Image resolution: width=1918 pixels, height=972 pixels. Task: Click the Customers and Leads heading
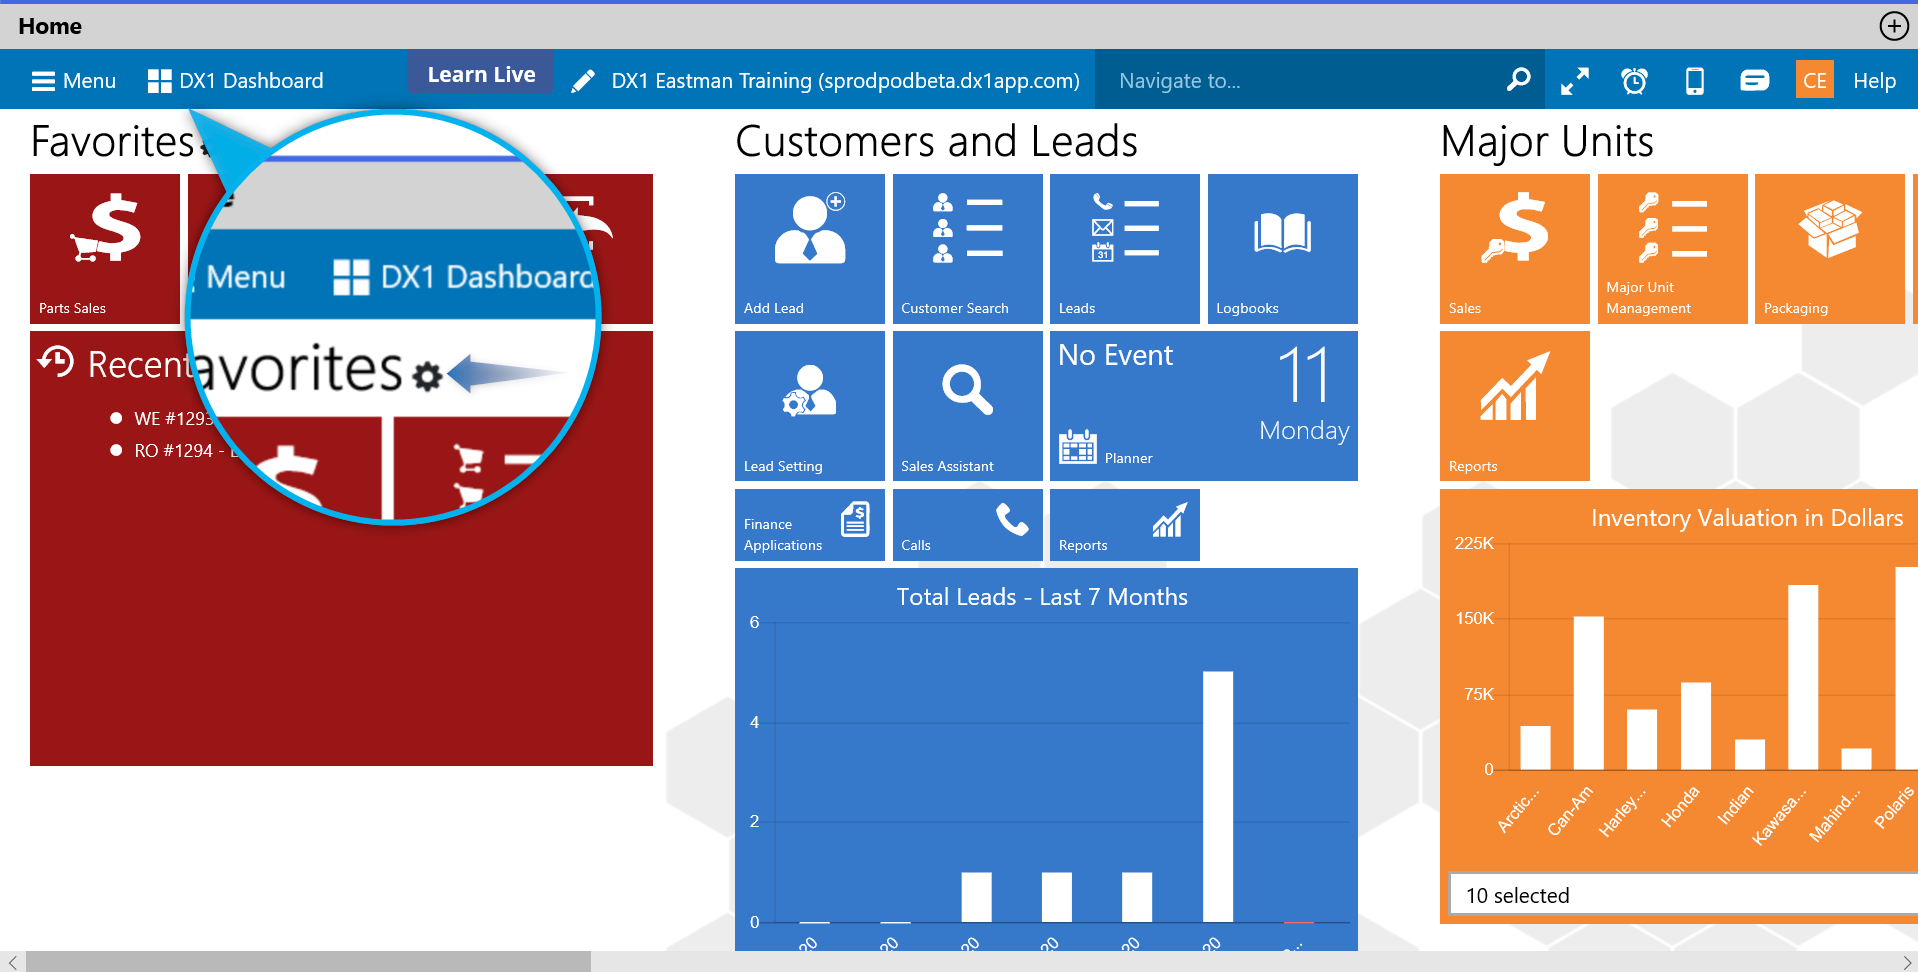click(x=936, y=141)
